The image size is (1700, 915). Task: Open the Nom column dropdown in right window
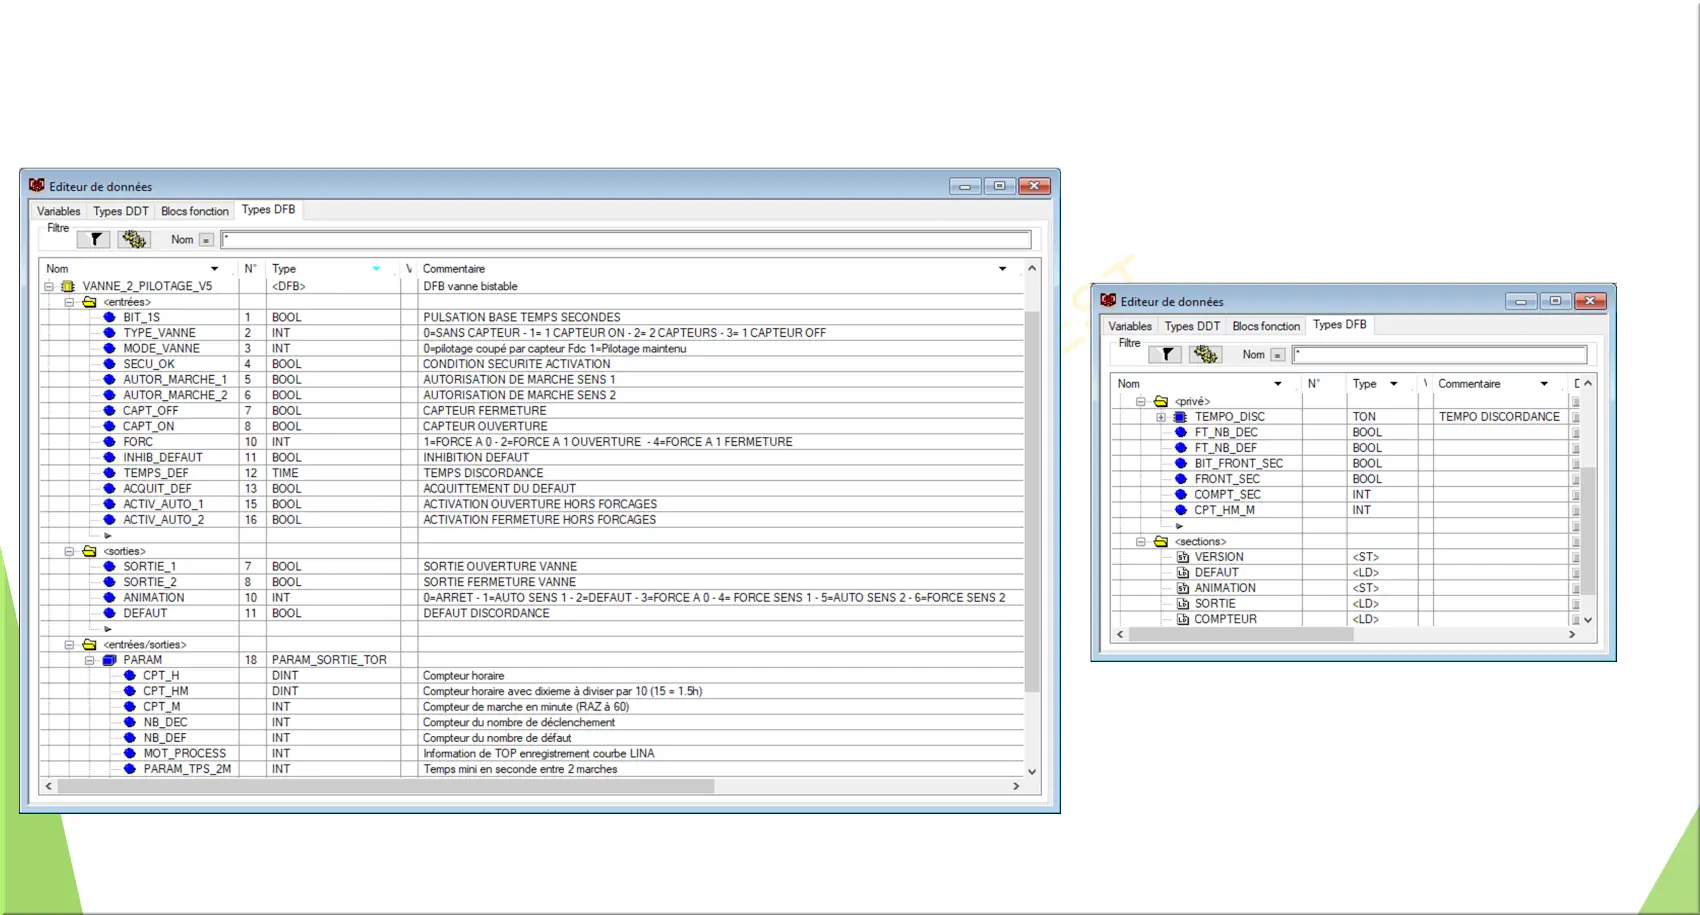1278,384
